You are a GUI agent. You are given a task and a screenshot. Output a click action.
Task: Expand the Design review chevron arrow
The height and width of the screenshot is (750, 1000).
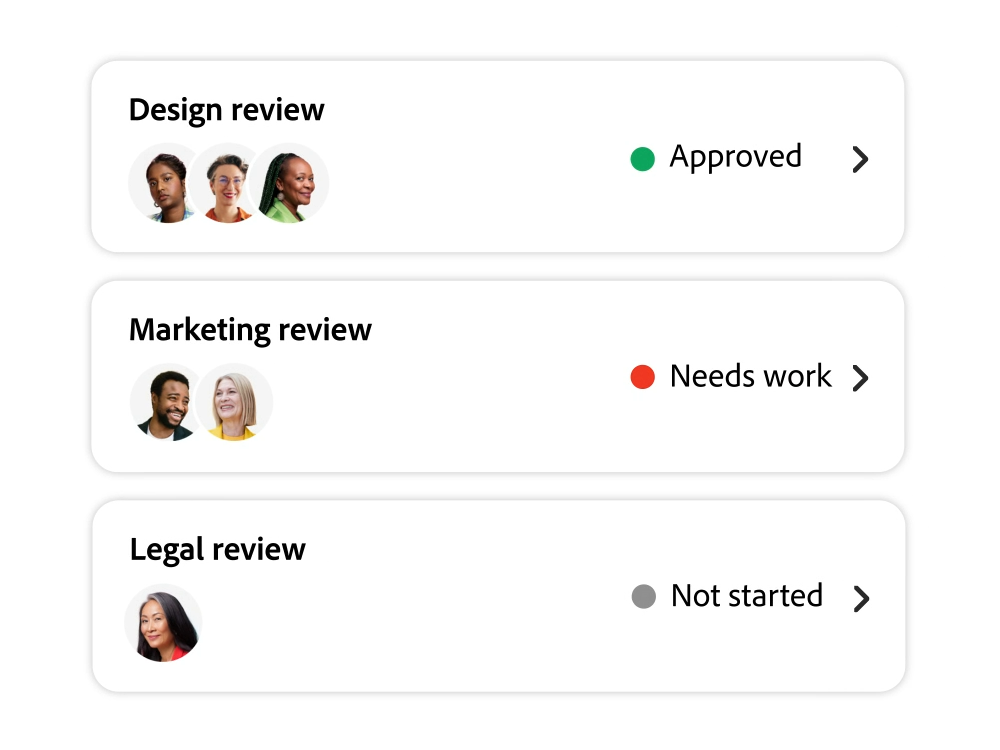pos(860,159)
